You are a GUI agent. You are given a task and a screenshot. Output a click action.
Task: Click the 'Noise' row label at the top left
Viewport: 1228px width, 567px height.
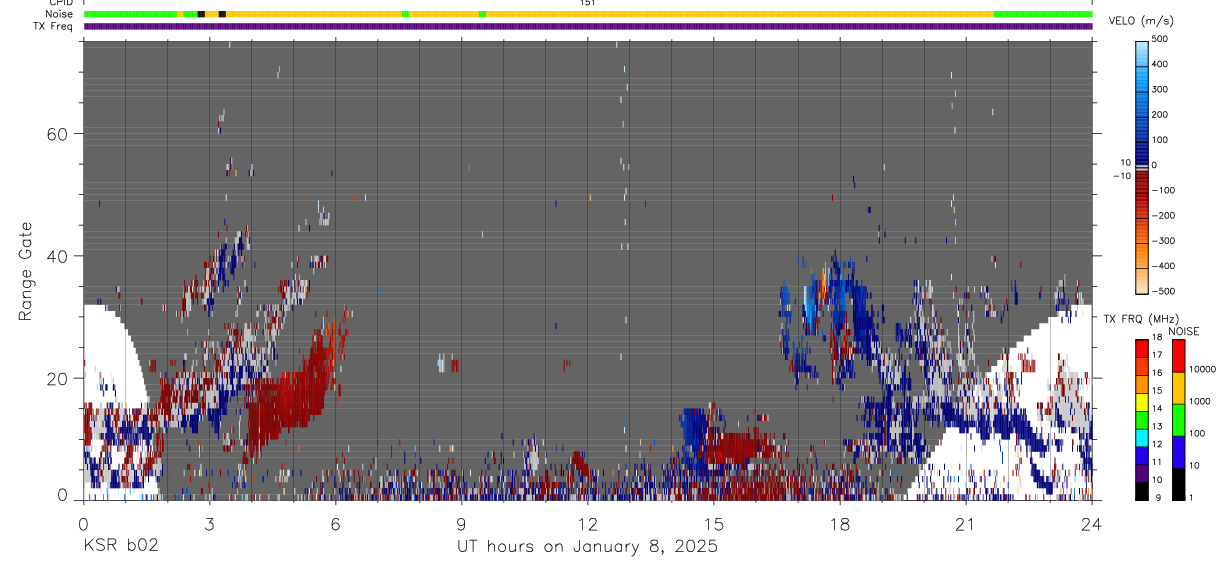pos(60,14)
